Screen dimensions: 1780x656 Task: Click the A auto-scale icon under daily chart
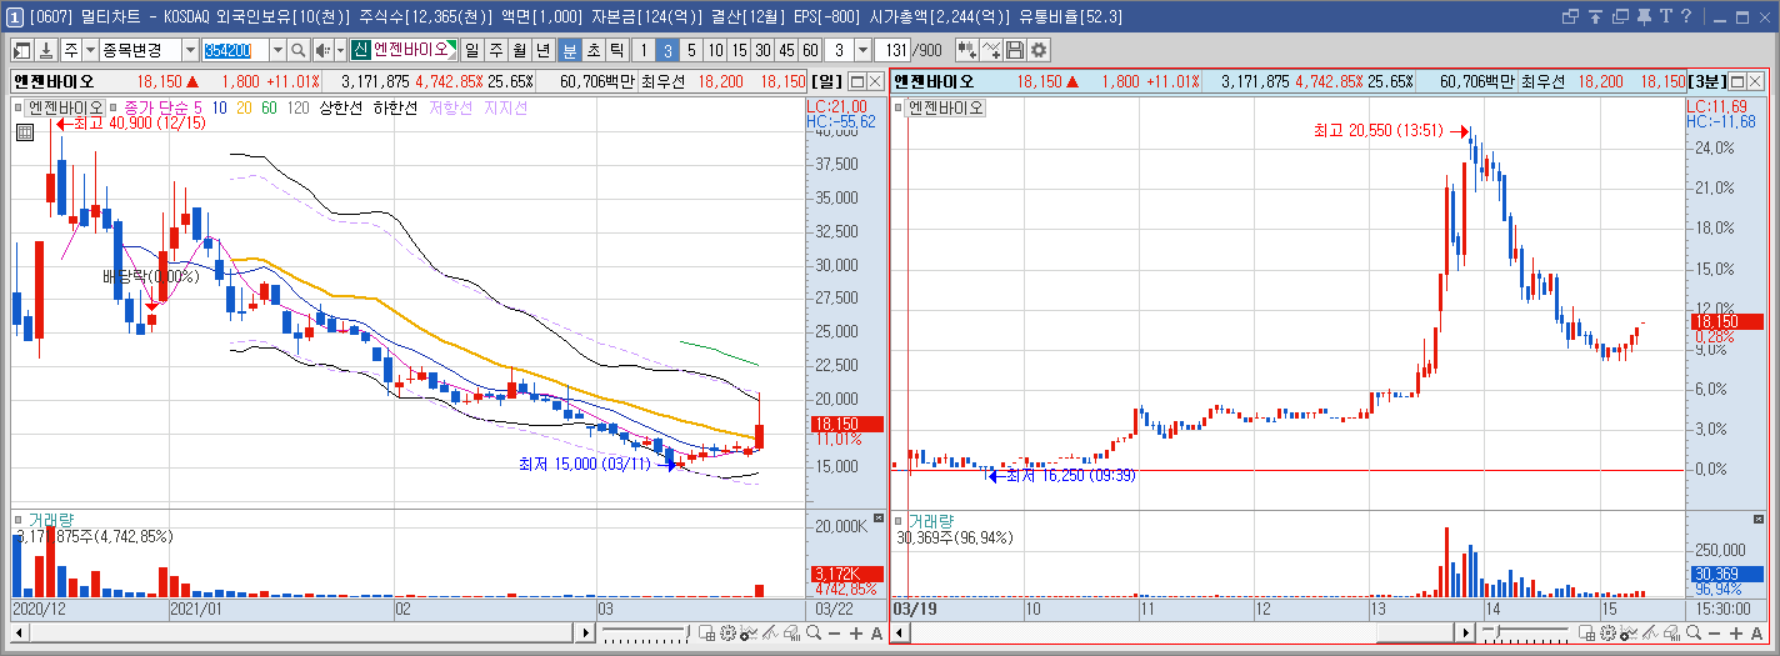click(x=877, y=633)
